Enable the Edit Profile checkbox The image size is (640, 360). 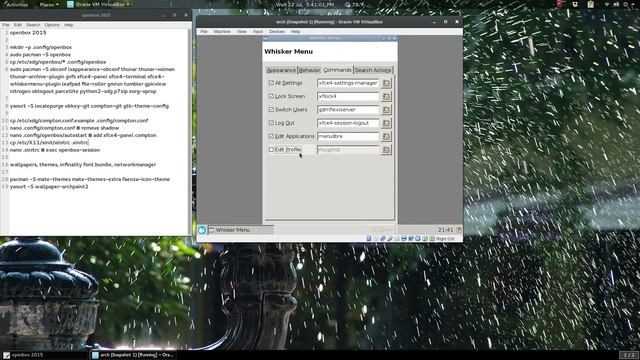click(271, 150)
